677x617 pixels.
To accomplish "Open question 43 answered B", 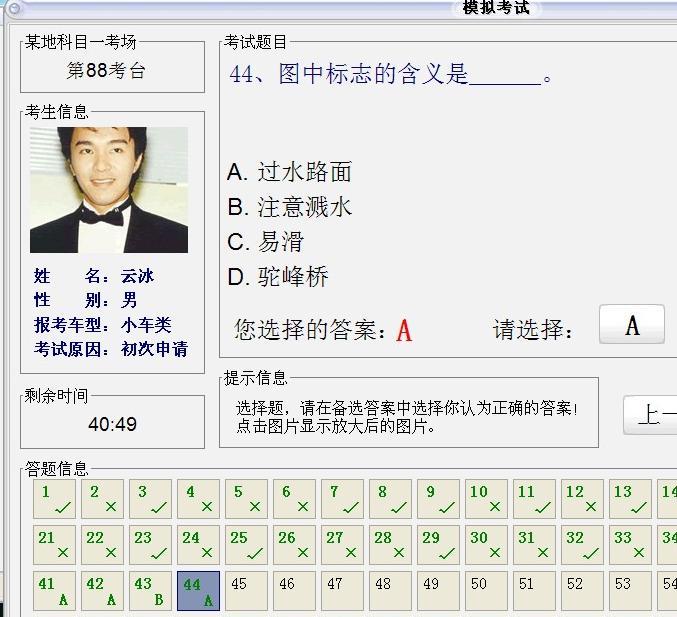I will [x=150, y=591].
